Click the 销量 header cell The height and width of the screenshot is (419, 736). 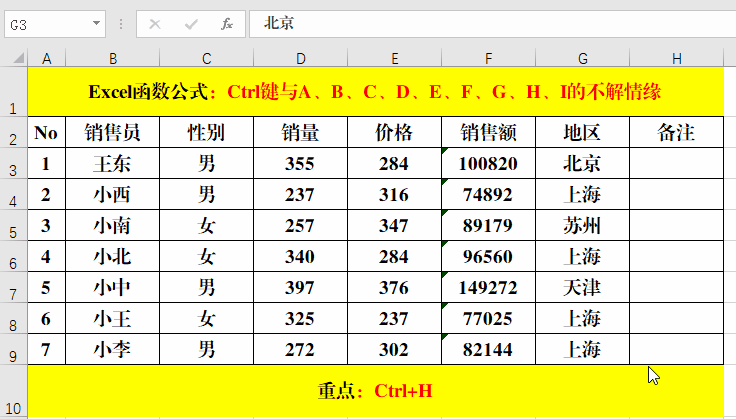click(x=300, y=132)
